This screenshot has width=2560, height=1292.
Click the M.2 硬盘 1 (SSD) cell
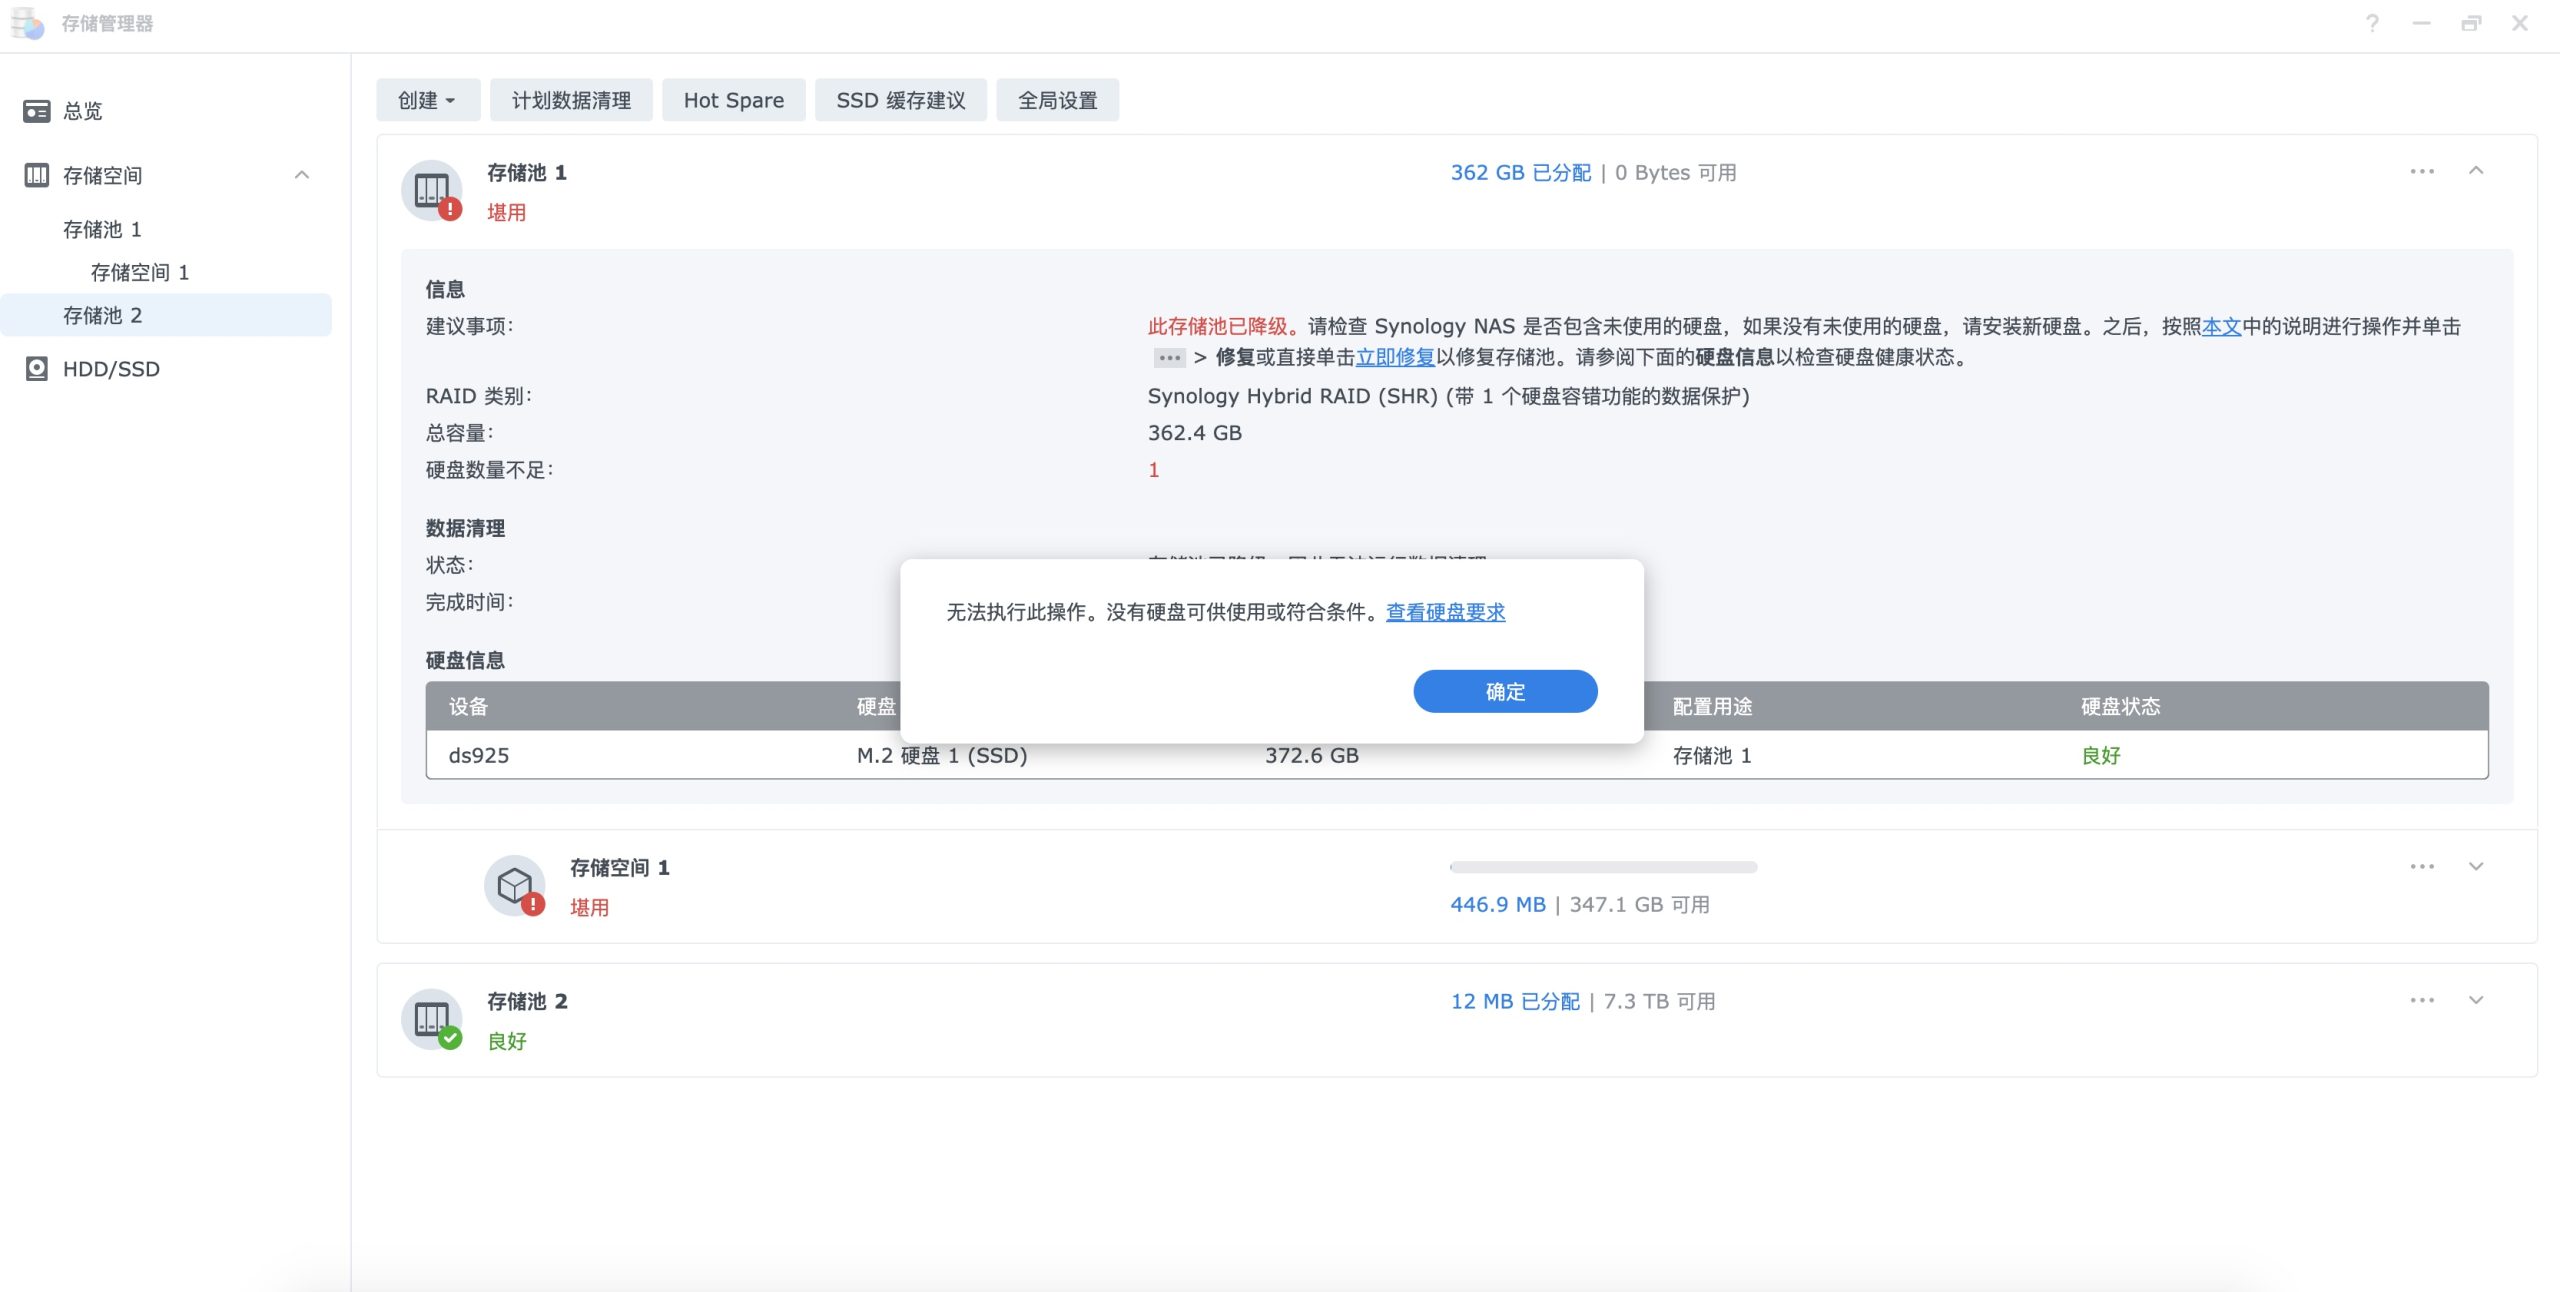[x=942, y=755]
